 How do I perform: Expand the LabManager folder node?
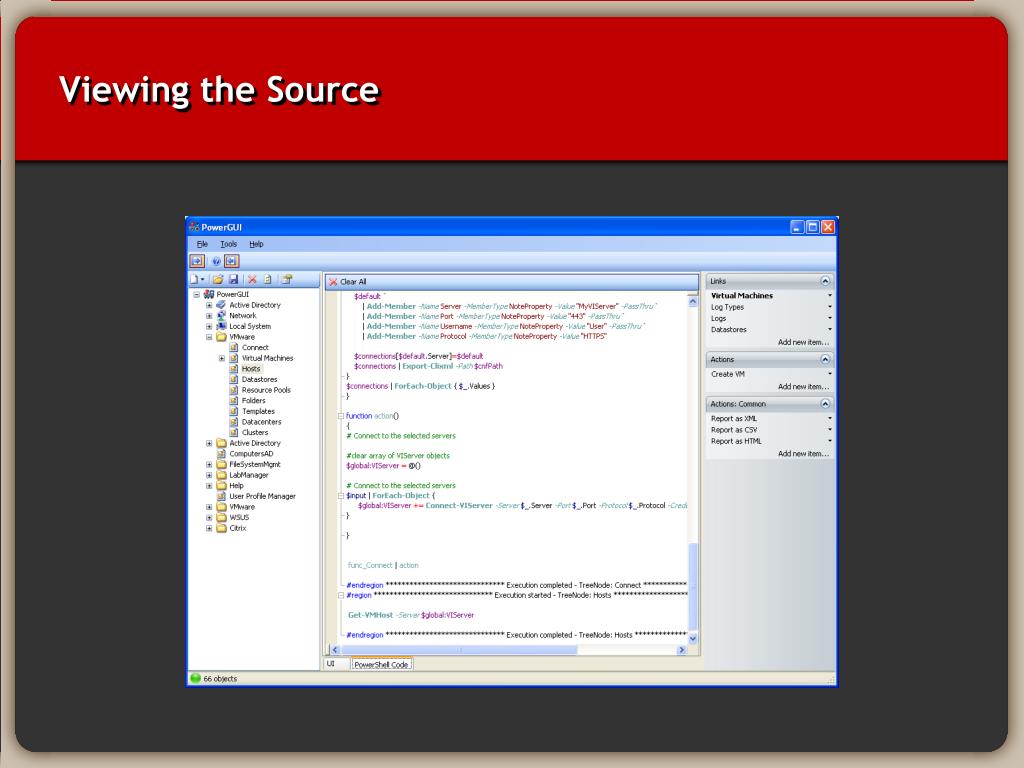[209, 475]
